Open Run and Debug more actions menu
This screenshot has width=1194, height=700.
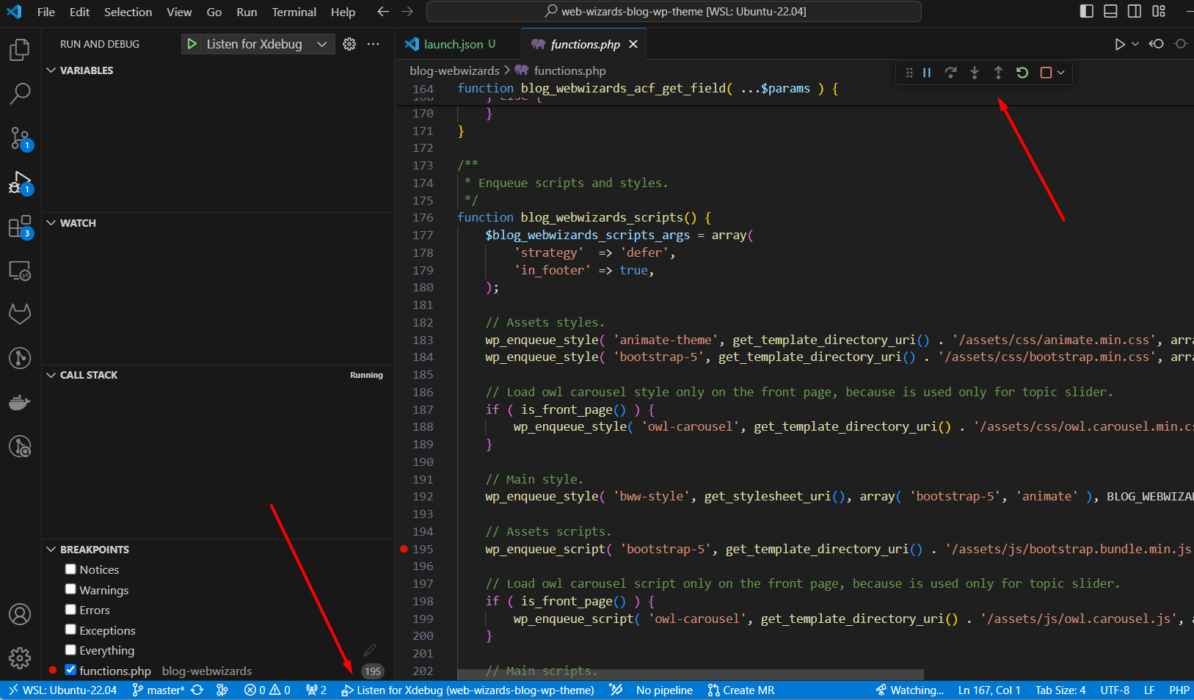pyautogui.click(x=373, y=44)
